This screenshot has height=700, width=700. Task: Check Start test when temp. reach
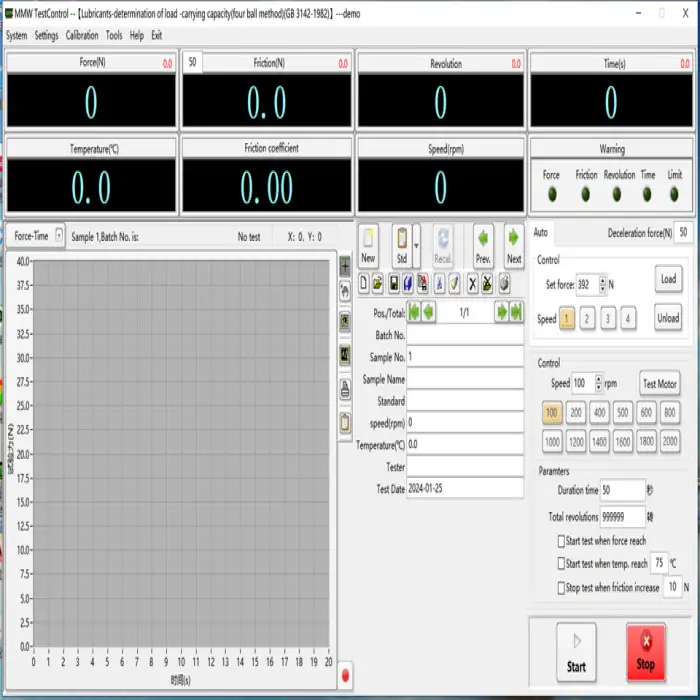click(561, 564)
